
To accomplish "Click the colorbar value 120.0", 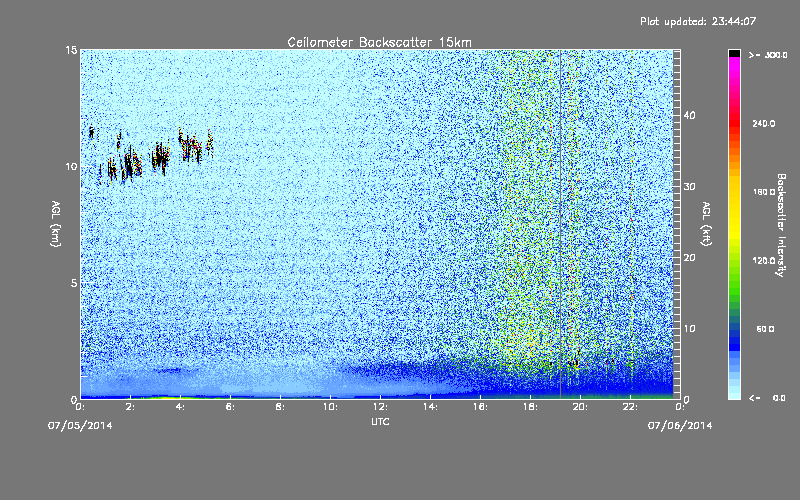I will click(764, 261).
